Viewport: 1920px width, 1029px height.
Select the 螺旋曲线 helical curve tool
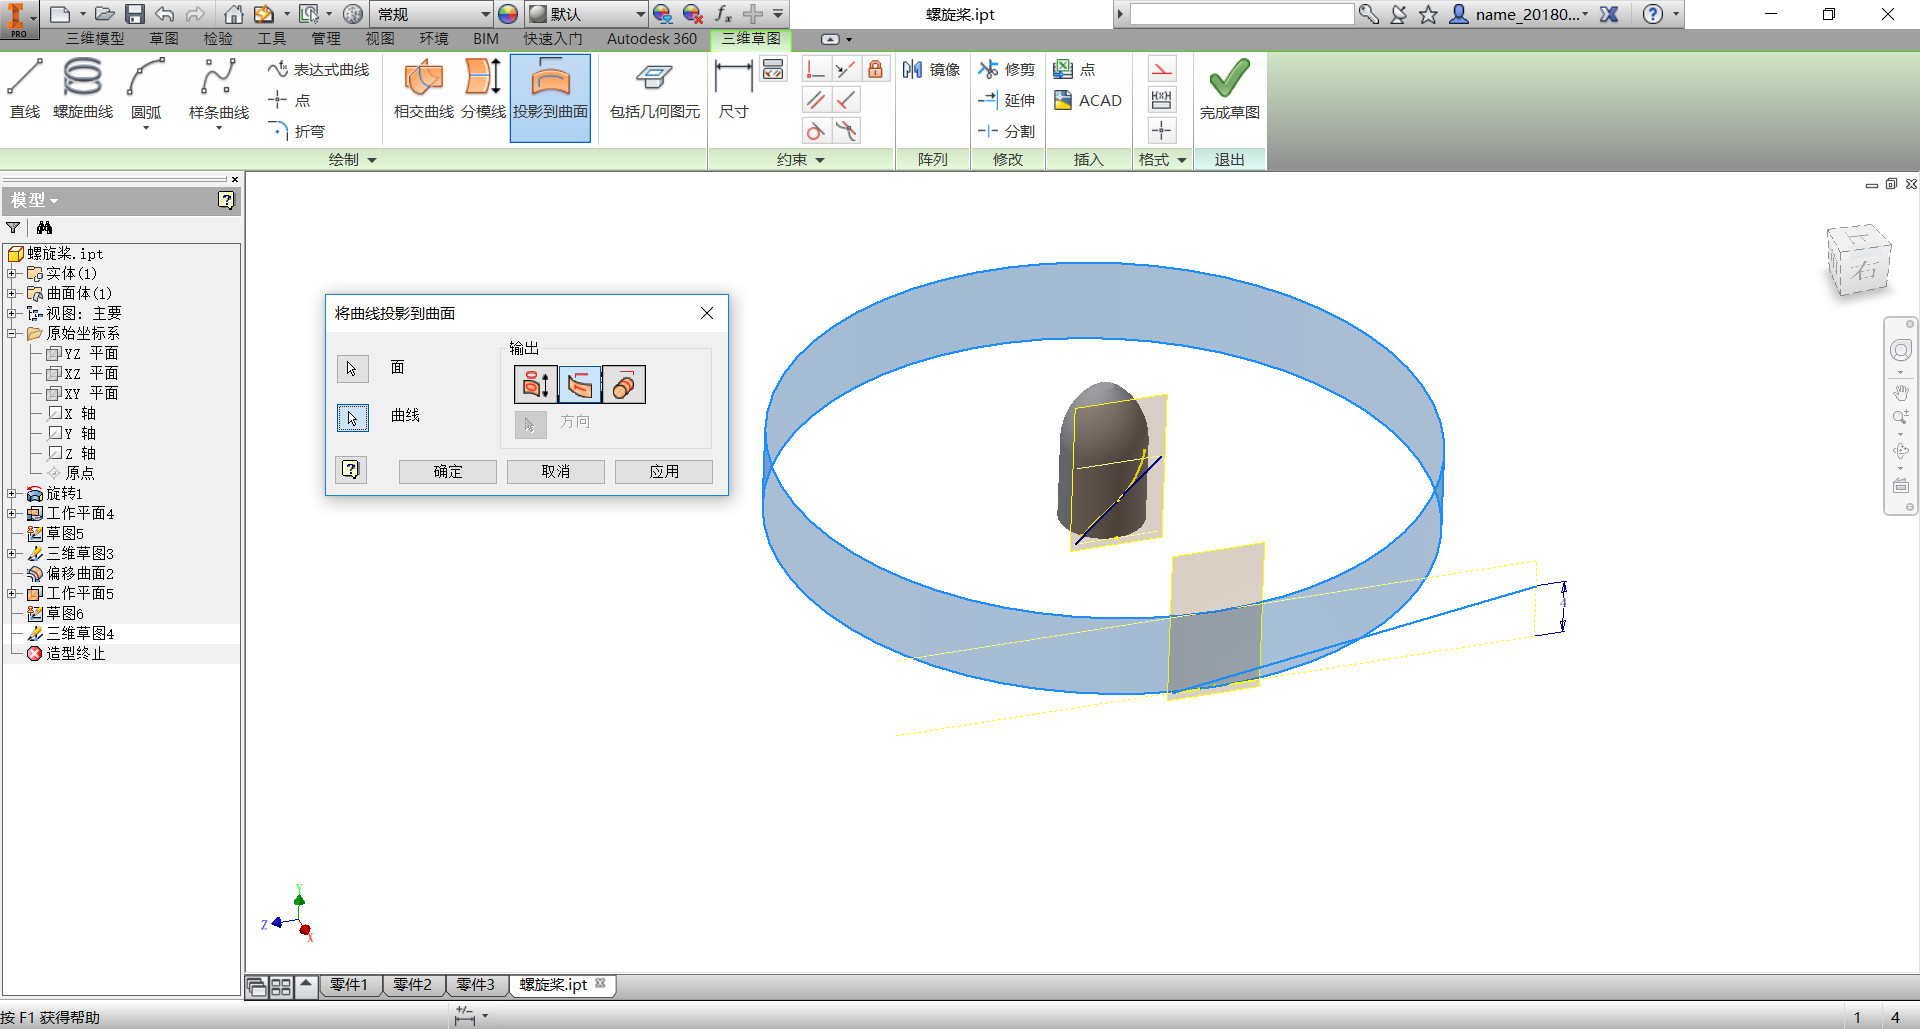point(83,88)
